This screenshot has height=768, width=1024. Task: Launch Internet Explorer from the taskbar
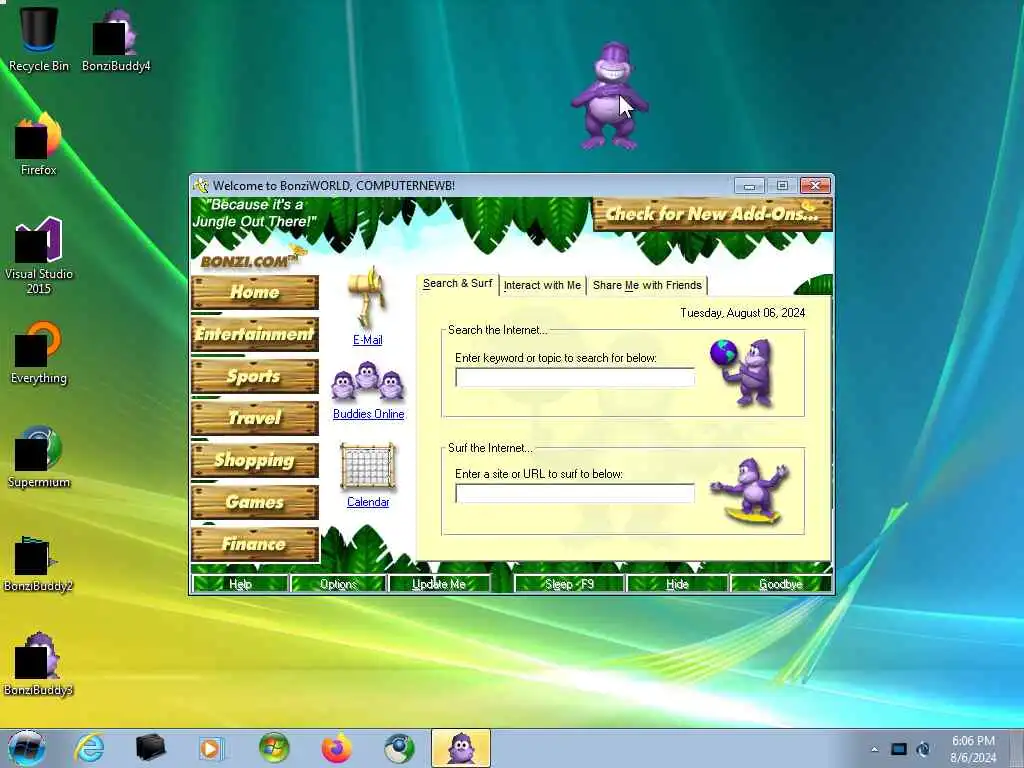tap(89, 748)
